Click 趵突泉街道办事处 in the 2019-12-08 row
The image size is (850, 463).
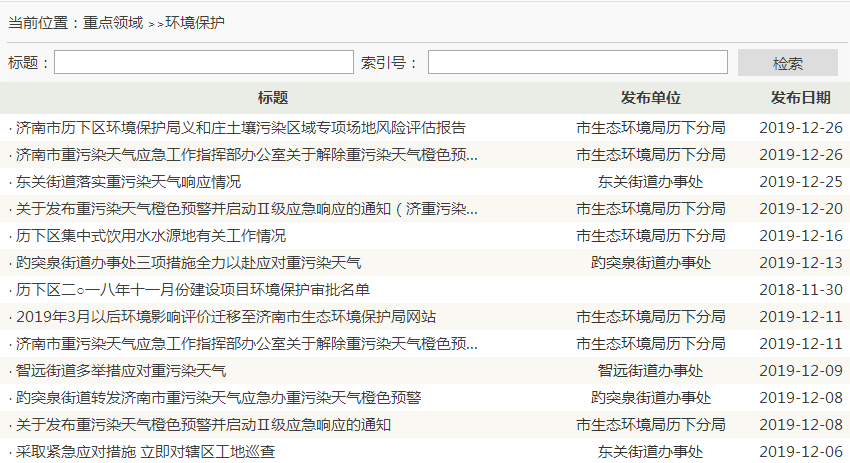pos(651,398)
